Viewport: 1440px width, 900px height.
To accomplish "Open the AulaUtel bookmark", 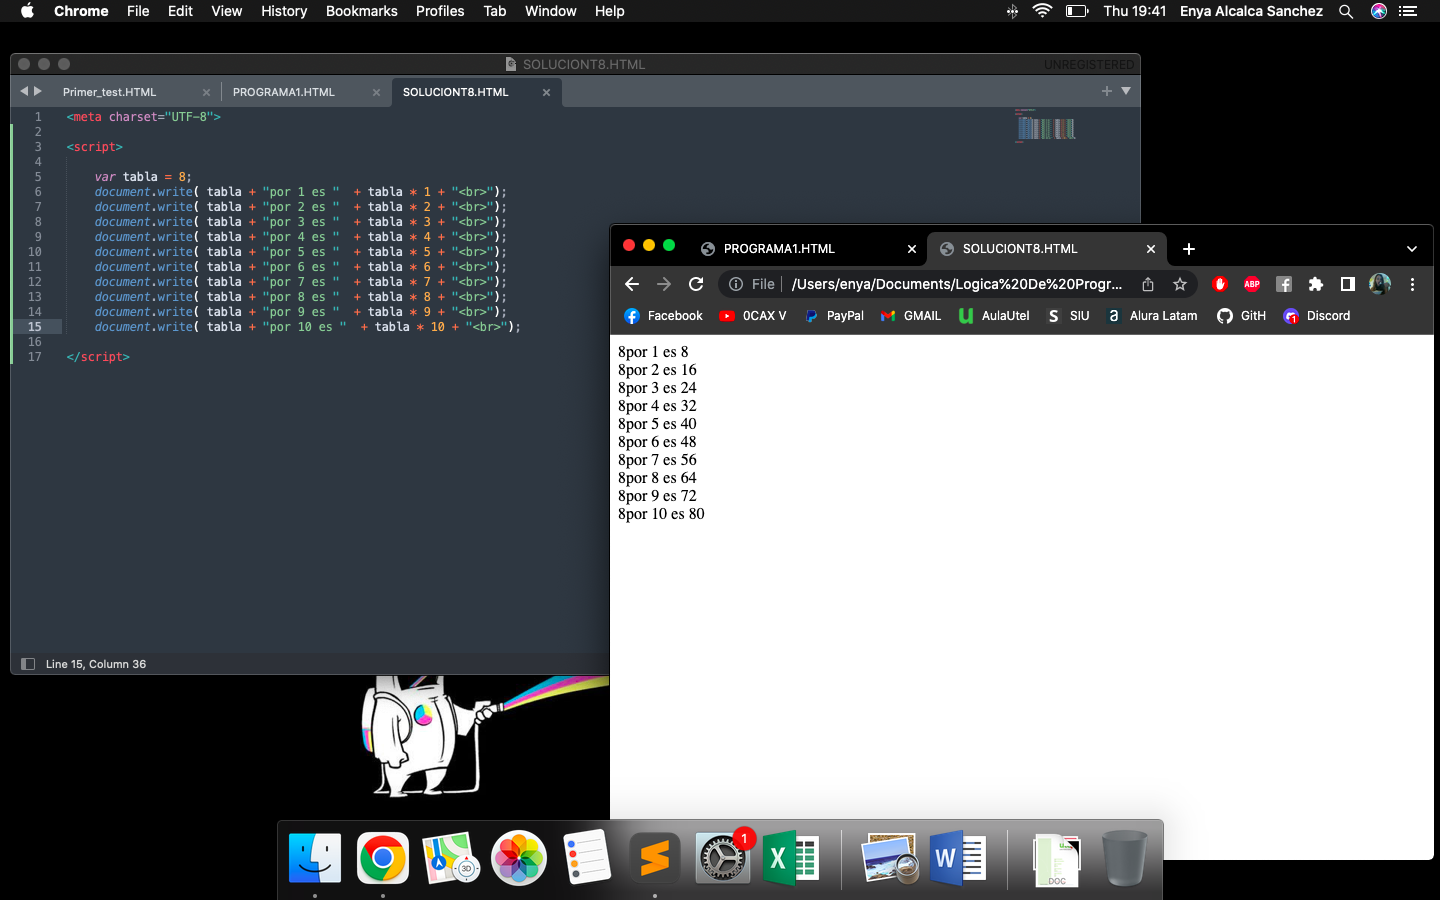I will (x=994, y=316).
